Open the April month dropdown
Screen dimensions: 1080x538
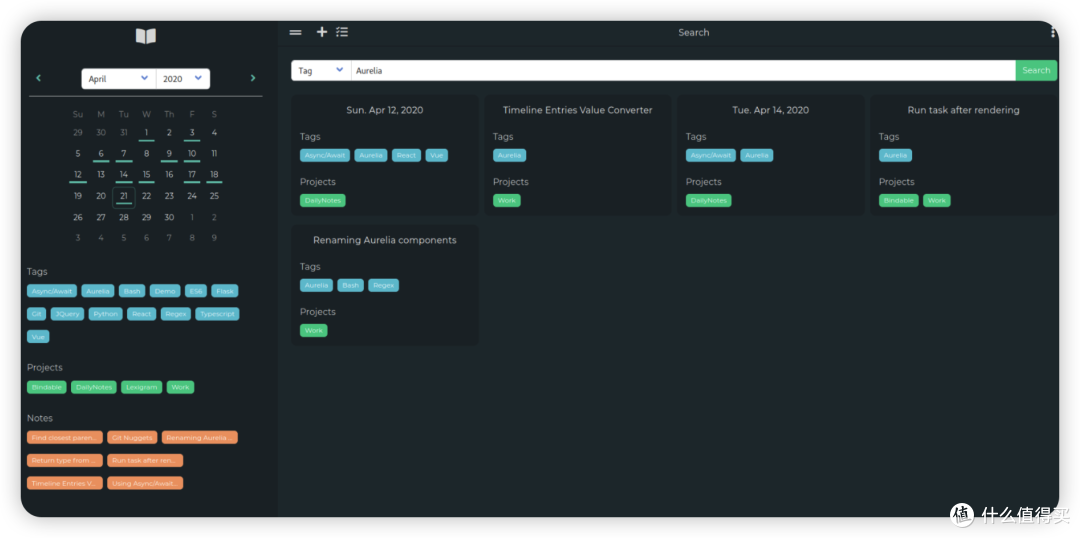click(118, 79)
